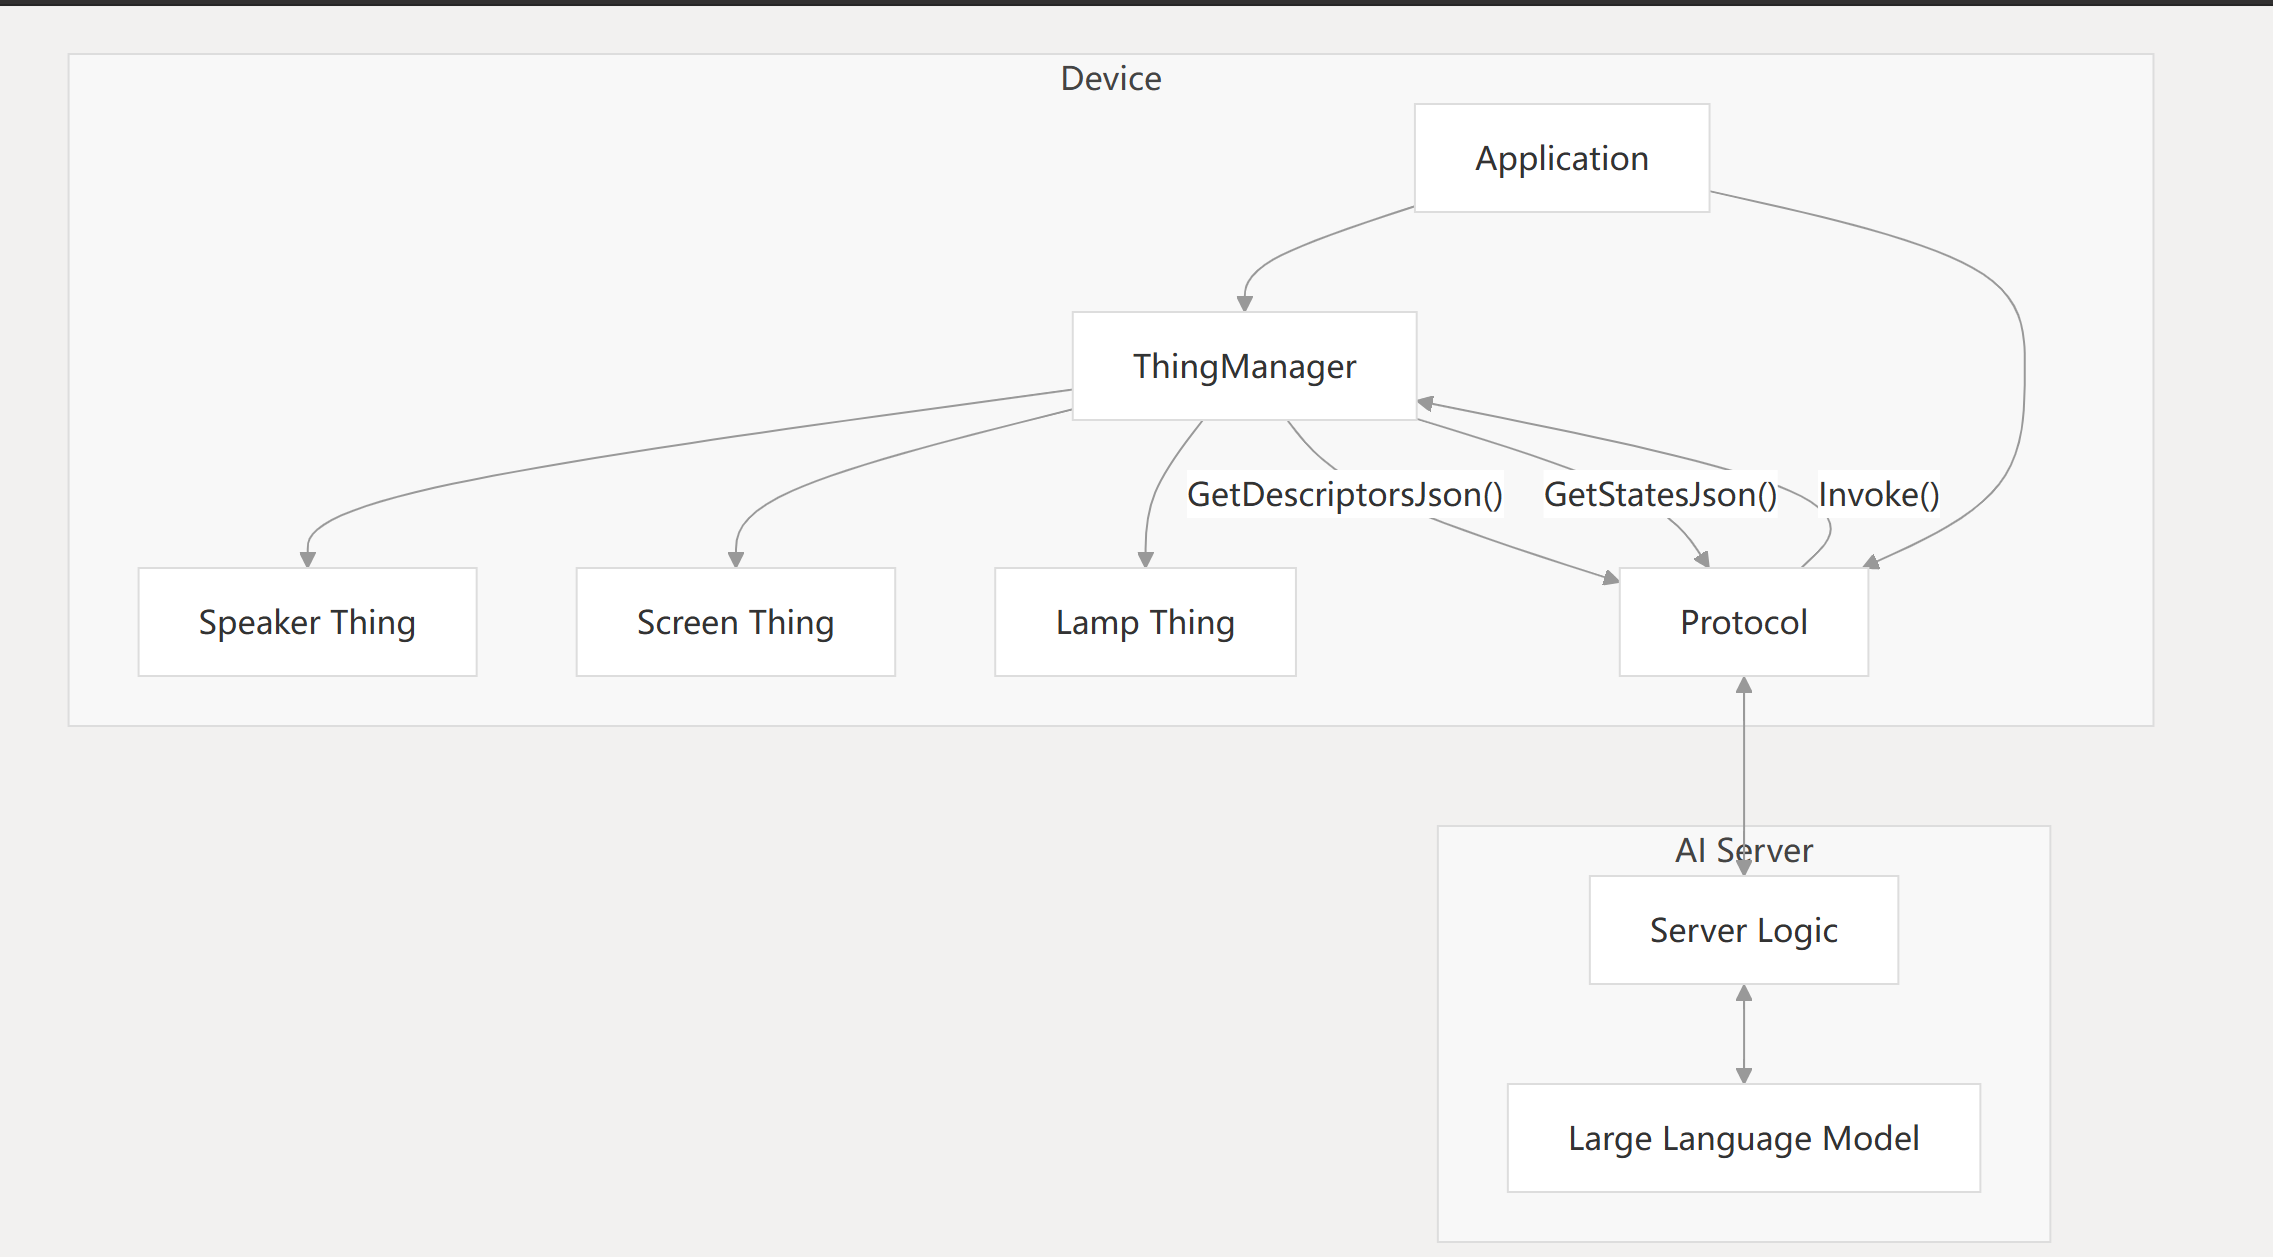Screen dimensions: 2273x1257
Task: Click arrowhead entering Screen Thing
Action: (736, 559)
